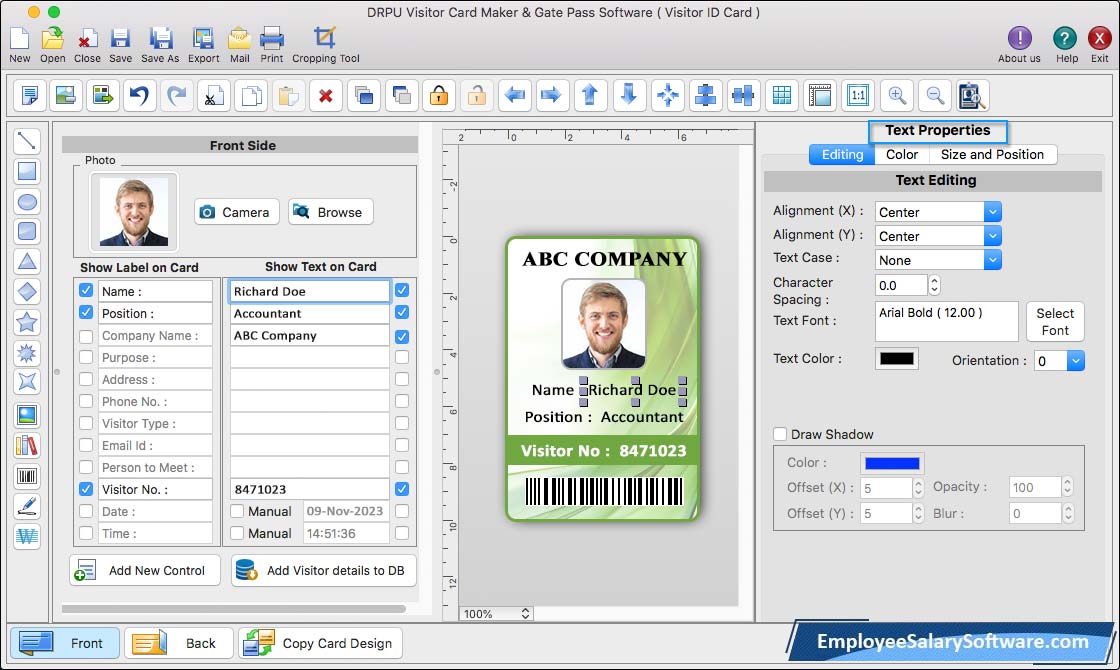1120x670 pixels.
Task: Select the Star shape tool
Action: 26,322
